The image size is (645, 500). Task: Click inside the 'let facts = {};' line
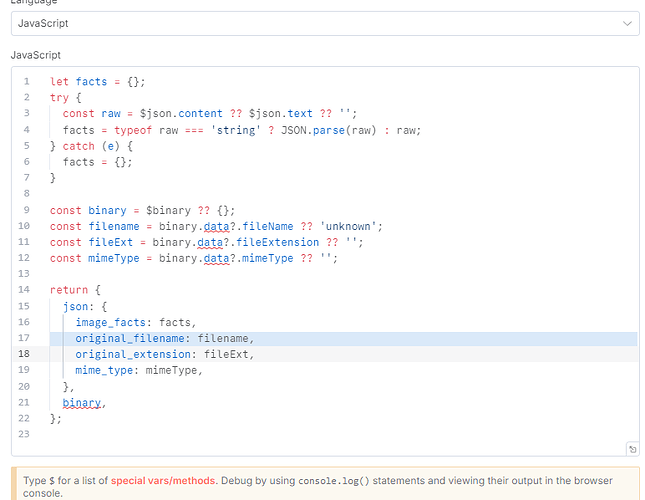click(97, 81)
